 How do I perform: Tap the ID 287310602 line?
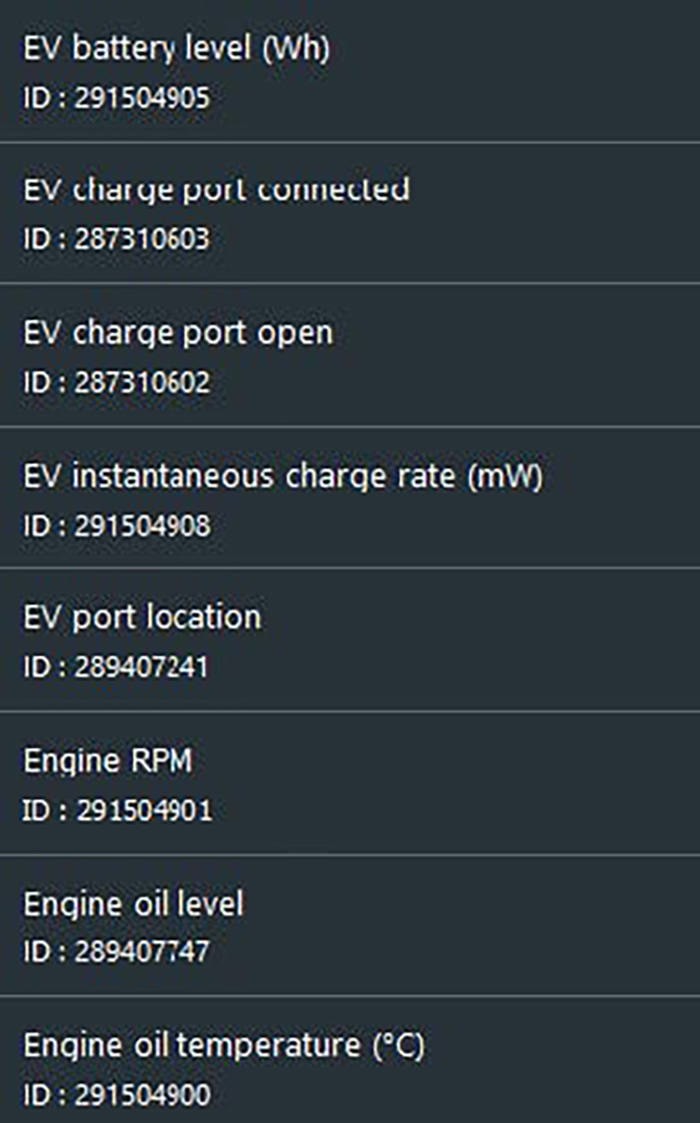(117, 384)
